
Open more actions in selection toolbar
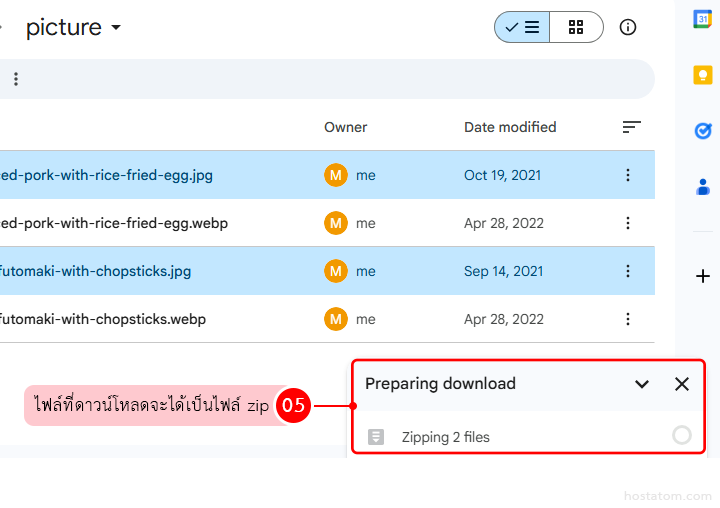click(16, 79)
